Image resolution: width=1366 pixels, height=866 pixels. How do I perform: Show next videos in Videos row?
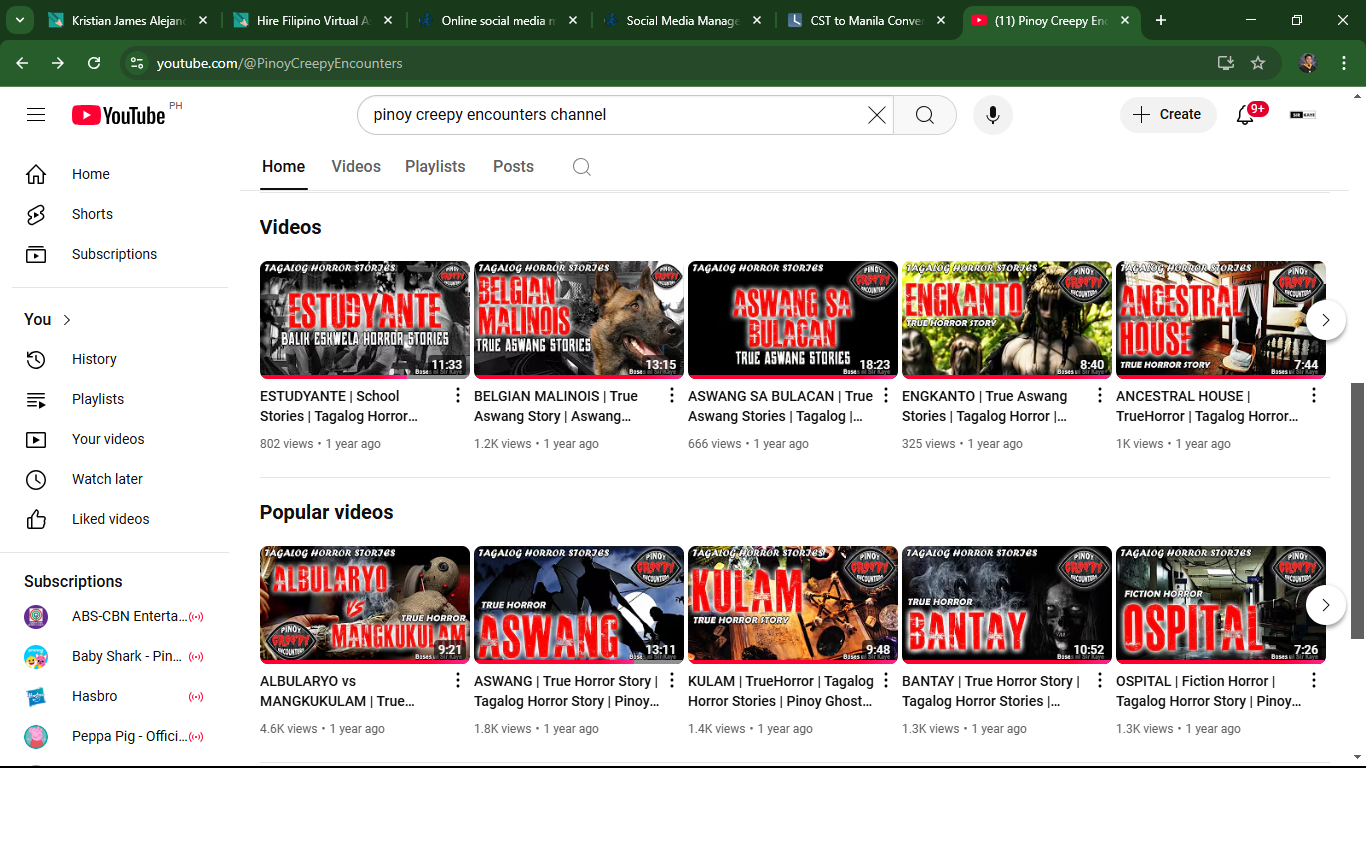tap(1326, 320)
